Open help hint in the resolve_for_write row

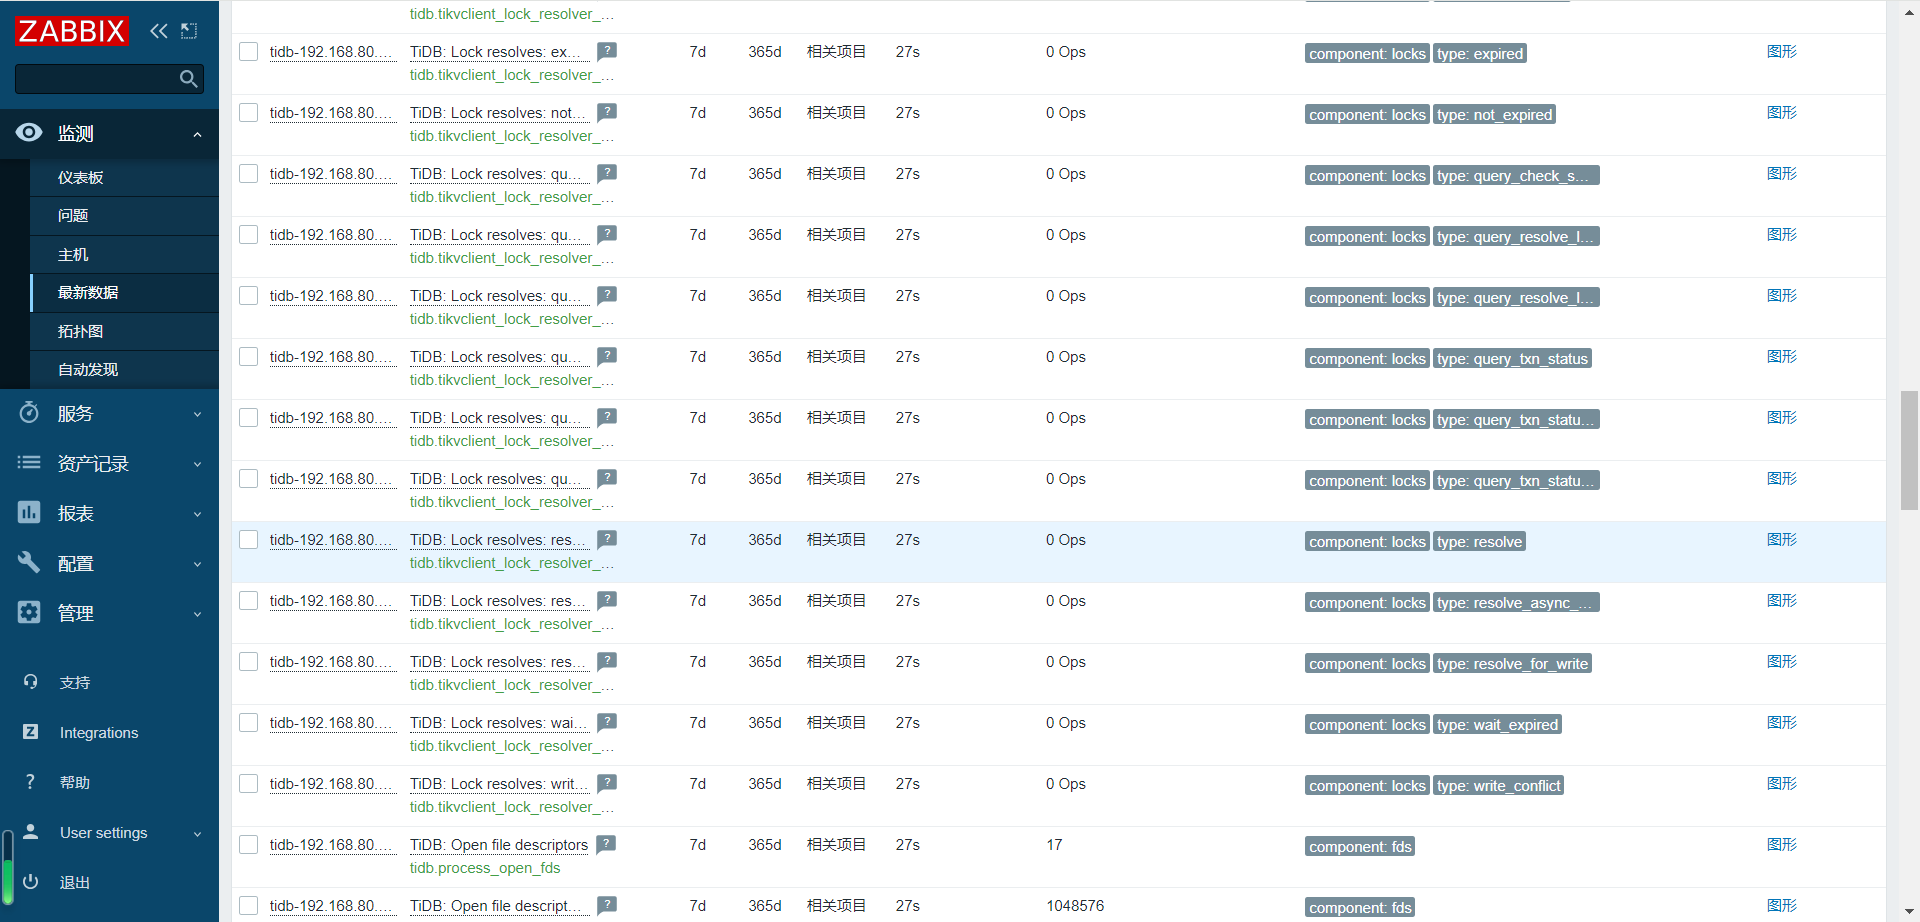[x=607, y=661]
